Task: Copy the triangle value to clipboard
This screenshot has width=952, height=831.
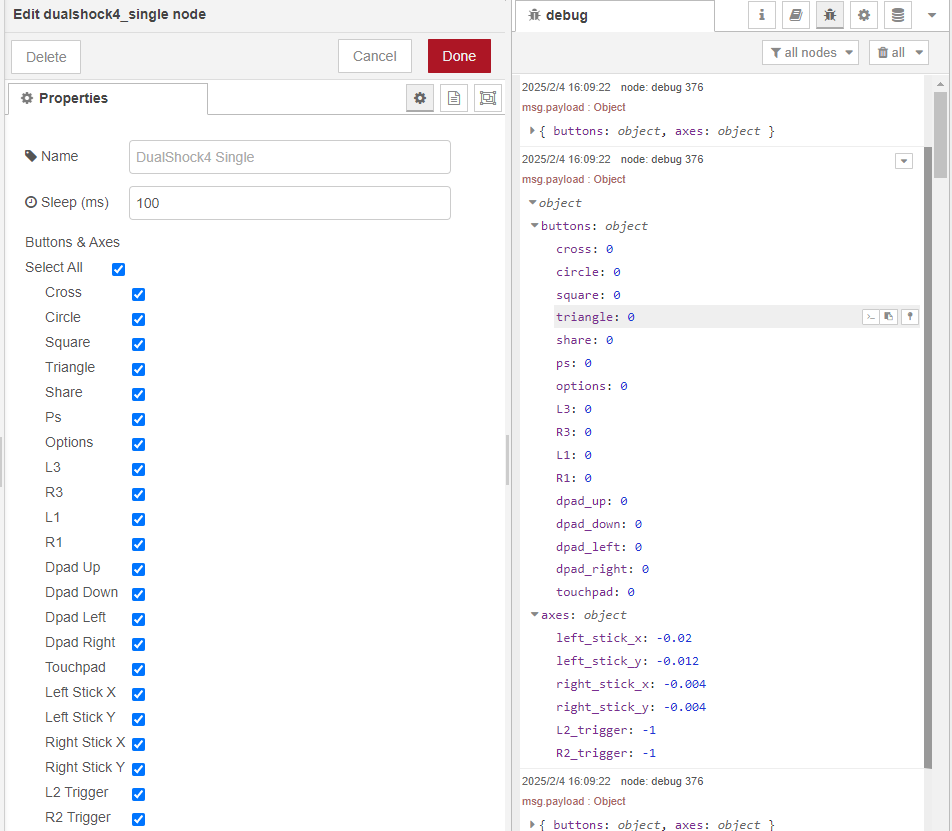Action: pyautogui.click(x=889, y=317)
